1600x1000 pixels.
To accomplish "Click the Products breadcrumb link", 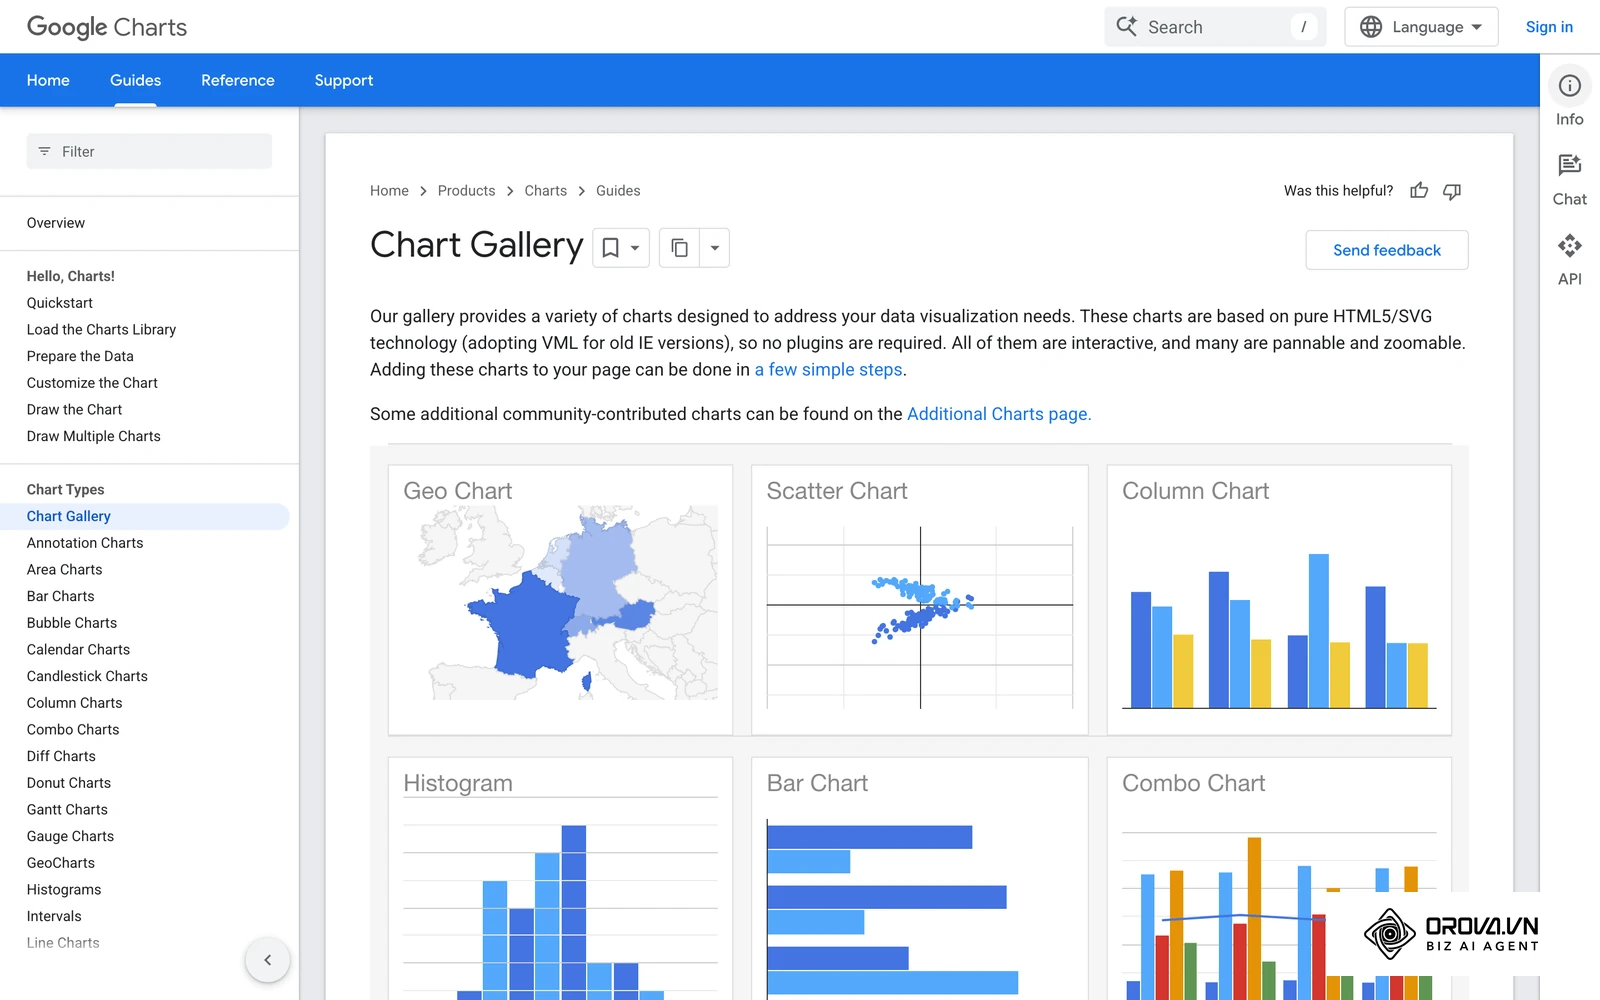I will point(466,191).
